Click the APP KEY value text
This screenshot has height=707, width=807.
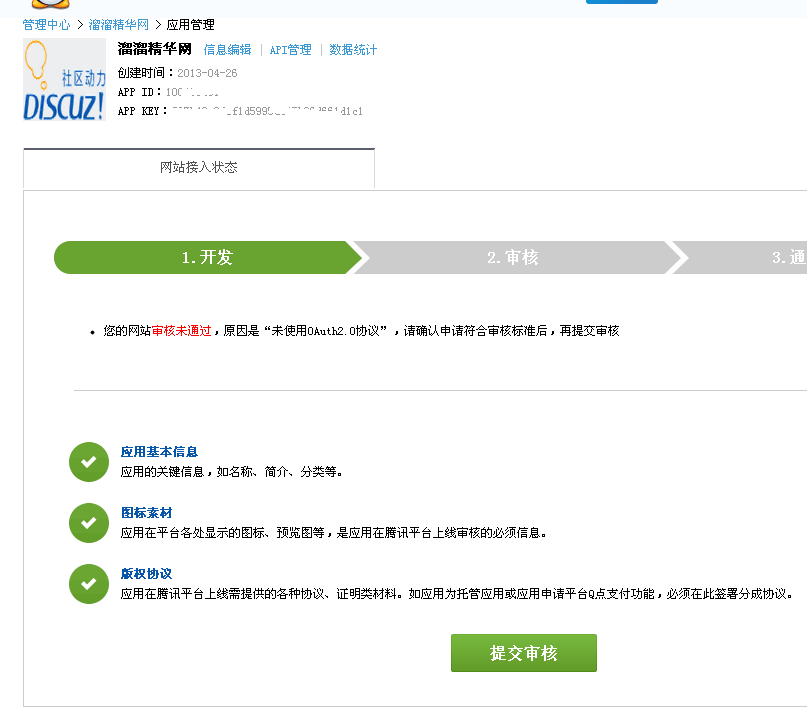(x=267, y=111)
